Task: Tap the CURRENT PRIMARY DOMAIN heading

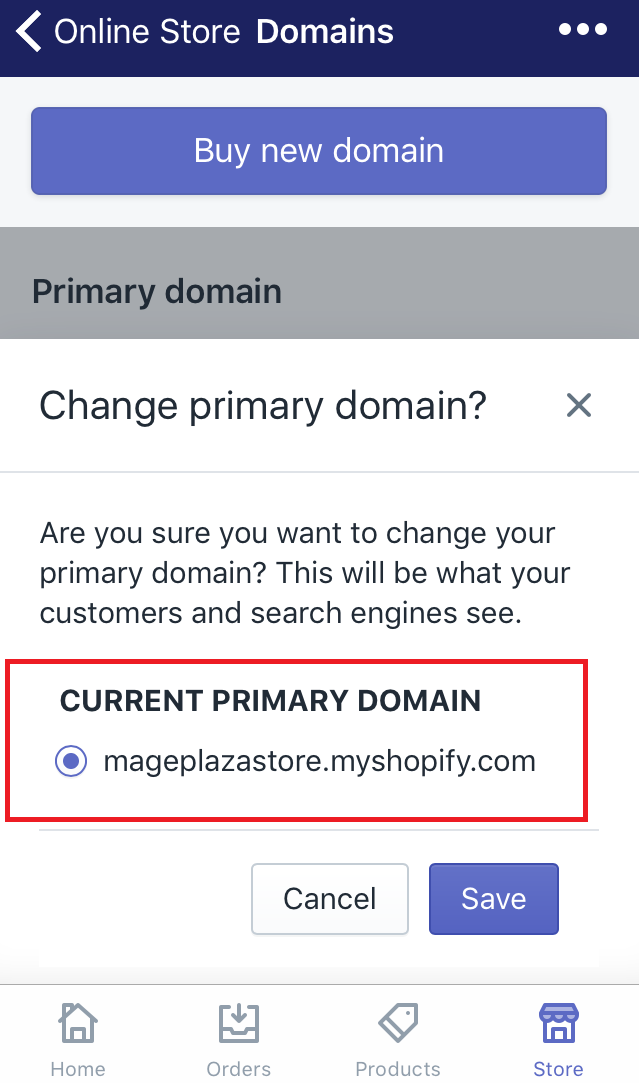Action: click(270, 701)
